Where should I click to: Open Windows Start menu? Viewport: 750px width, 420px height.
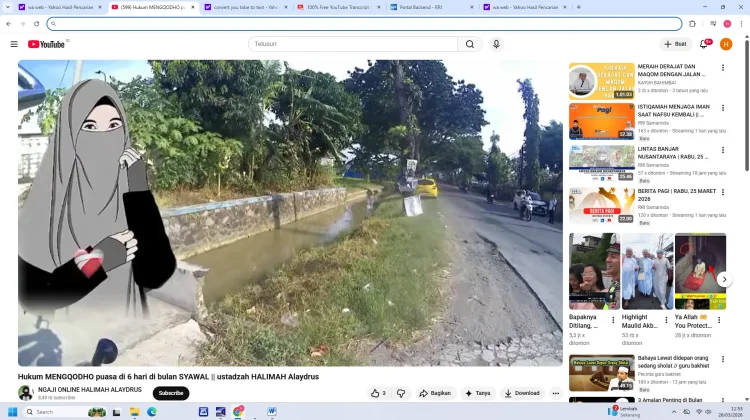pyautogui.click(x=12, y=412)
